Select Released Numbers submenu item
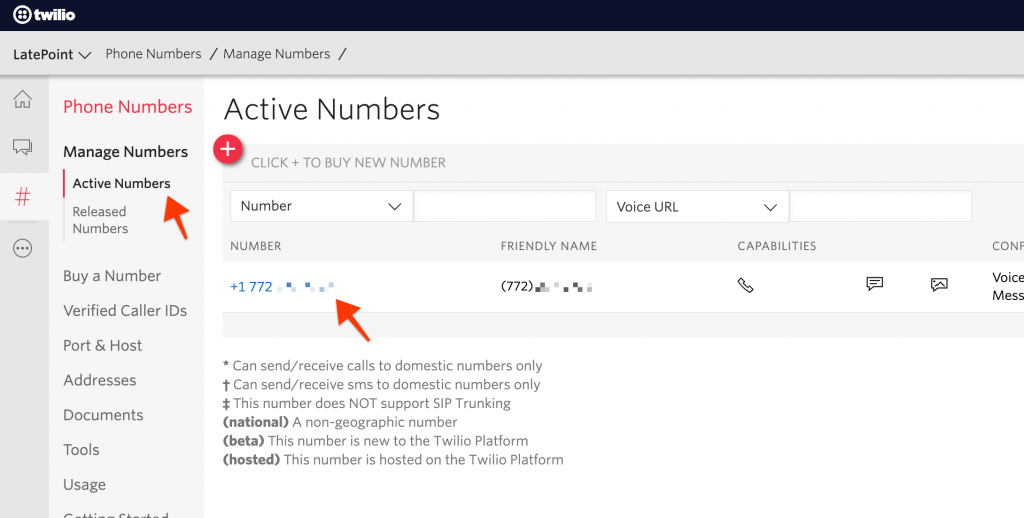This screenshot has height=518, width=1024. [x=100, y=220]
